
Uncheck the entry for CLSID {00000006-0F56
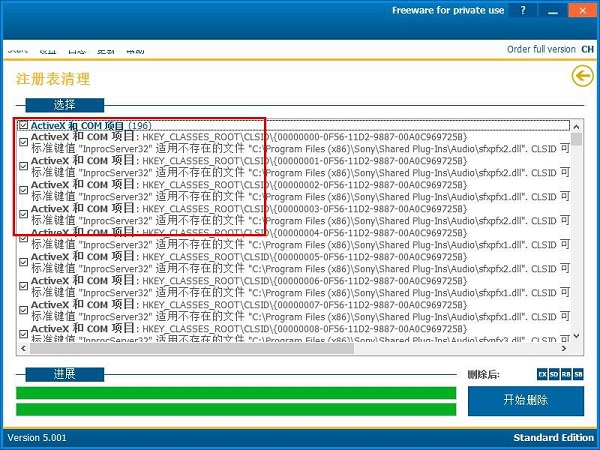[24, 286]
